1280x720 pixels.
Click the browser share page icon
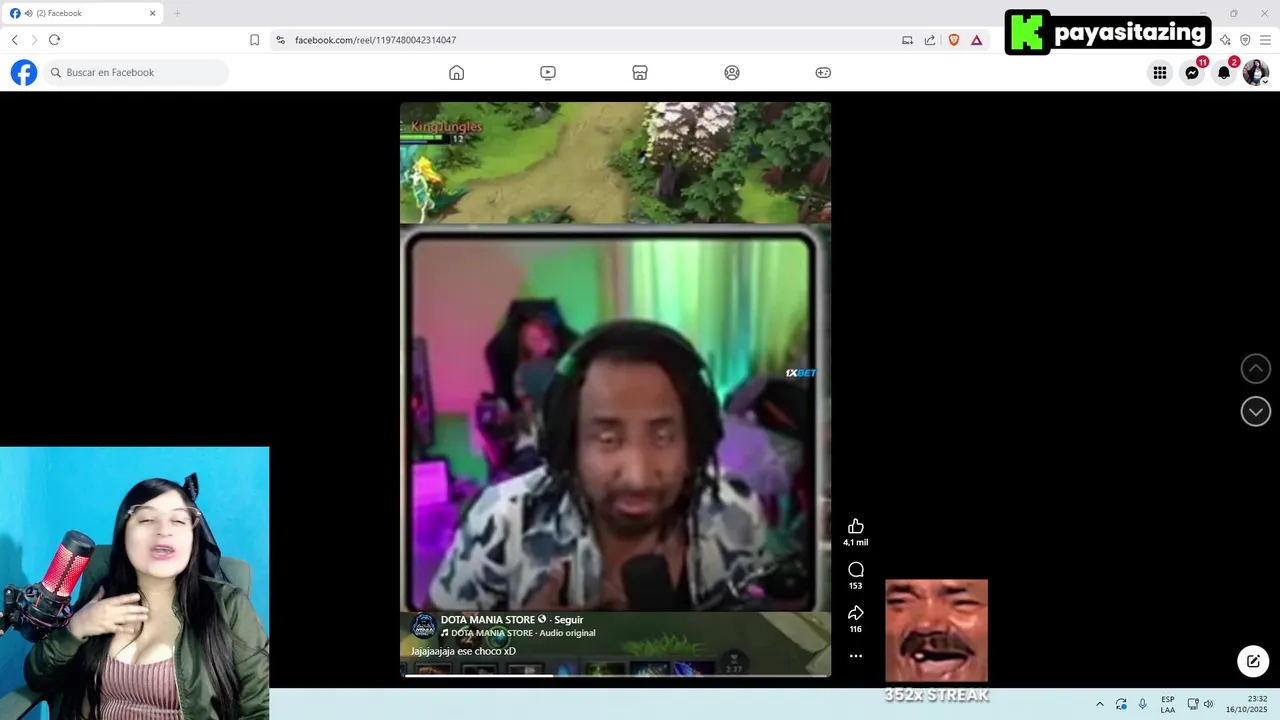[930, 40]
